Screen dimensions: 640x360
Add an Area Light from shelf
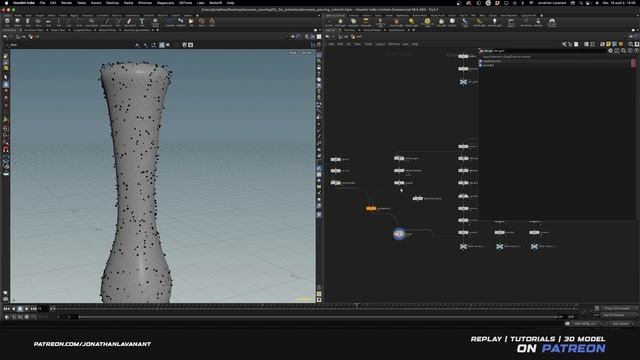366,22
